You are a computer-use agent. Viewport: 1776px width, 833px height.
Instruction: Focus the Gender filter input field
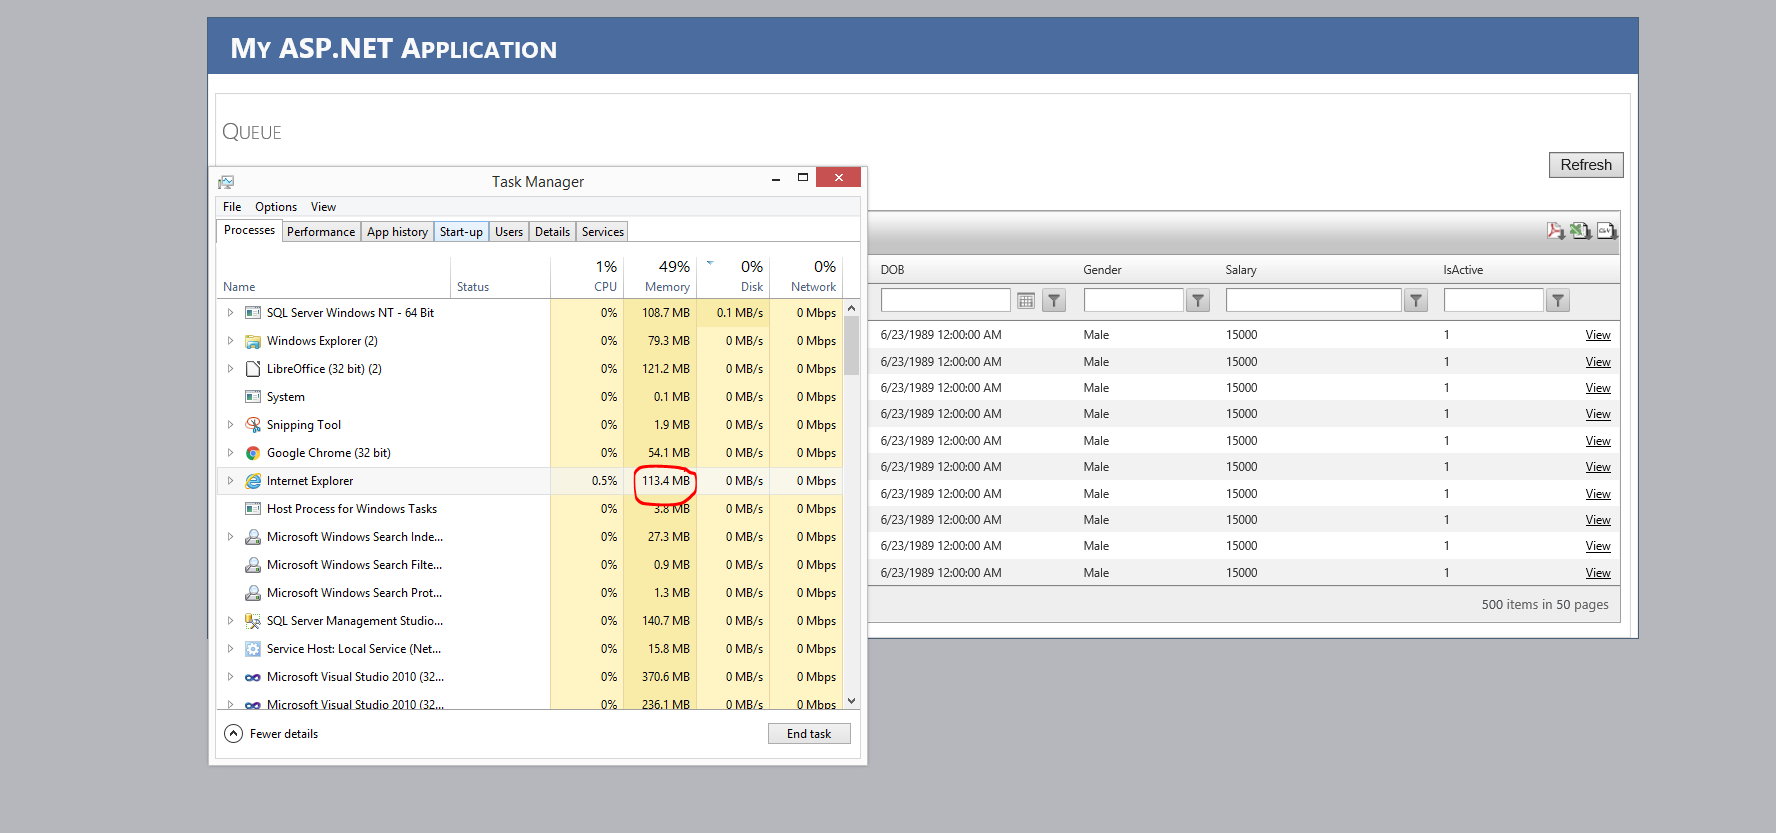[x=1133, y=300]
